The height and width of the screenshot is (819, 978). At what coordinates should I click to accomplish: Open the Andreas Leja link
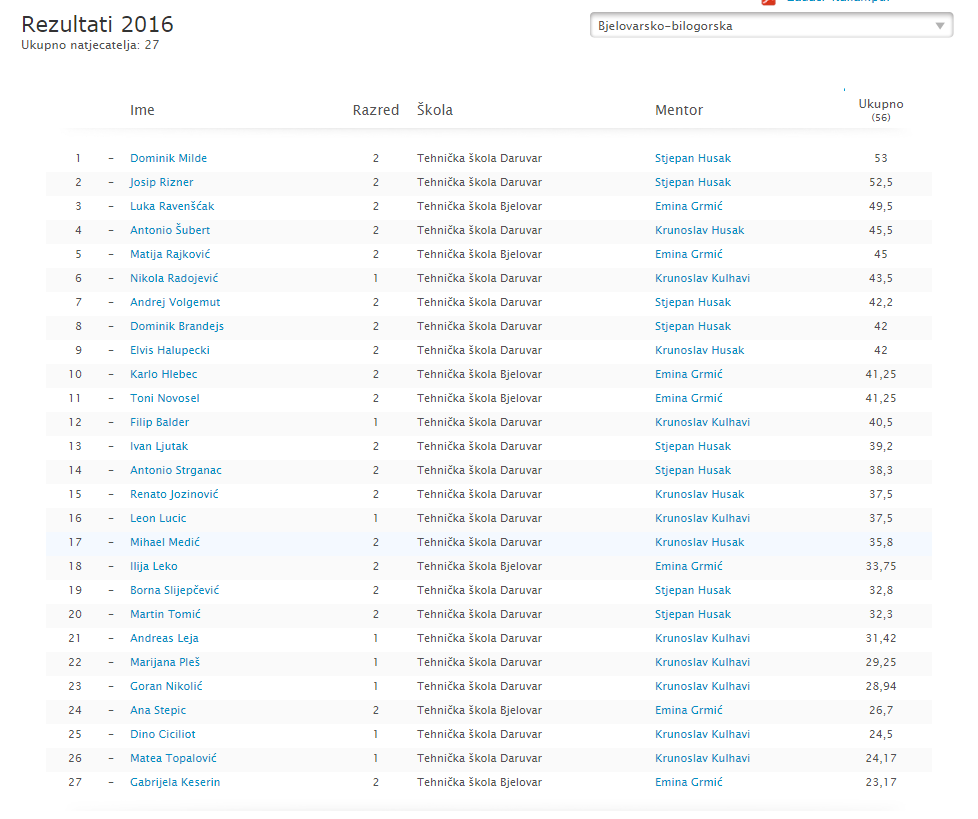(164, 639)
